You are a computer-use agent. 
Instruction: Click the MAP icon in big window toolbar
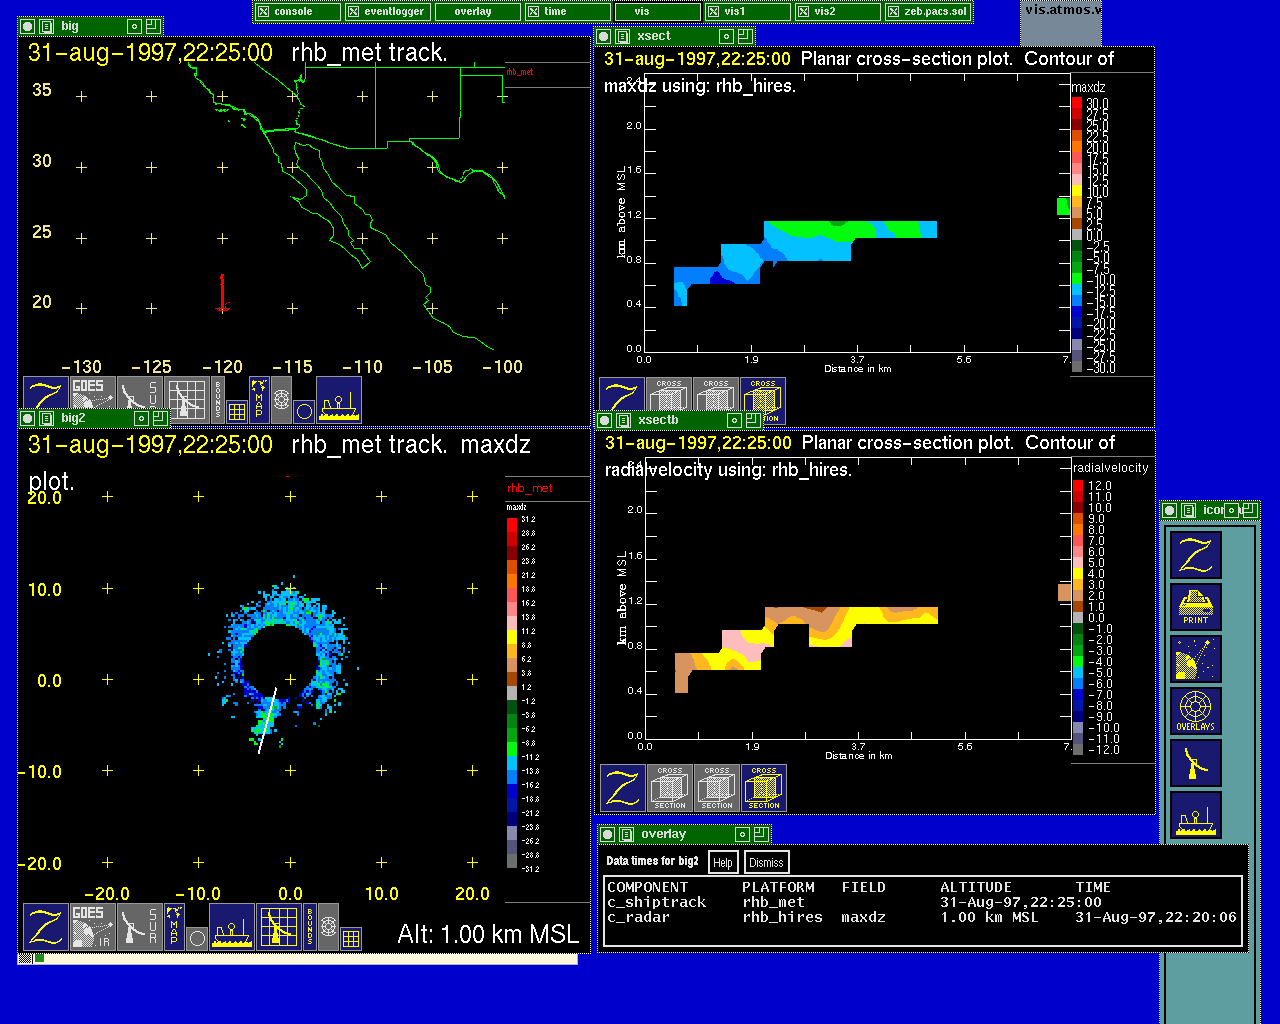pos(259,398)
